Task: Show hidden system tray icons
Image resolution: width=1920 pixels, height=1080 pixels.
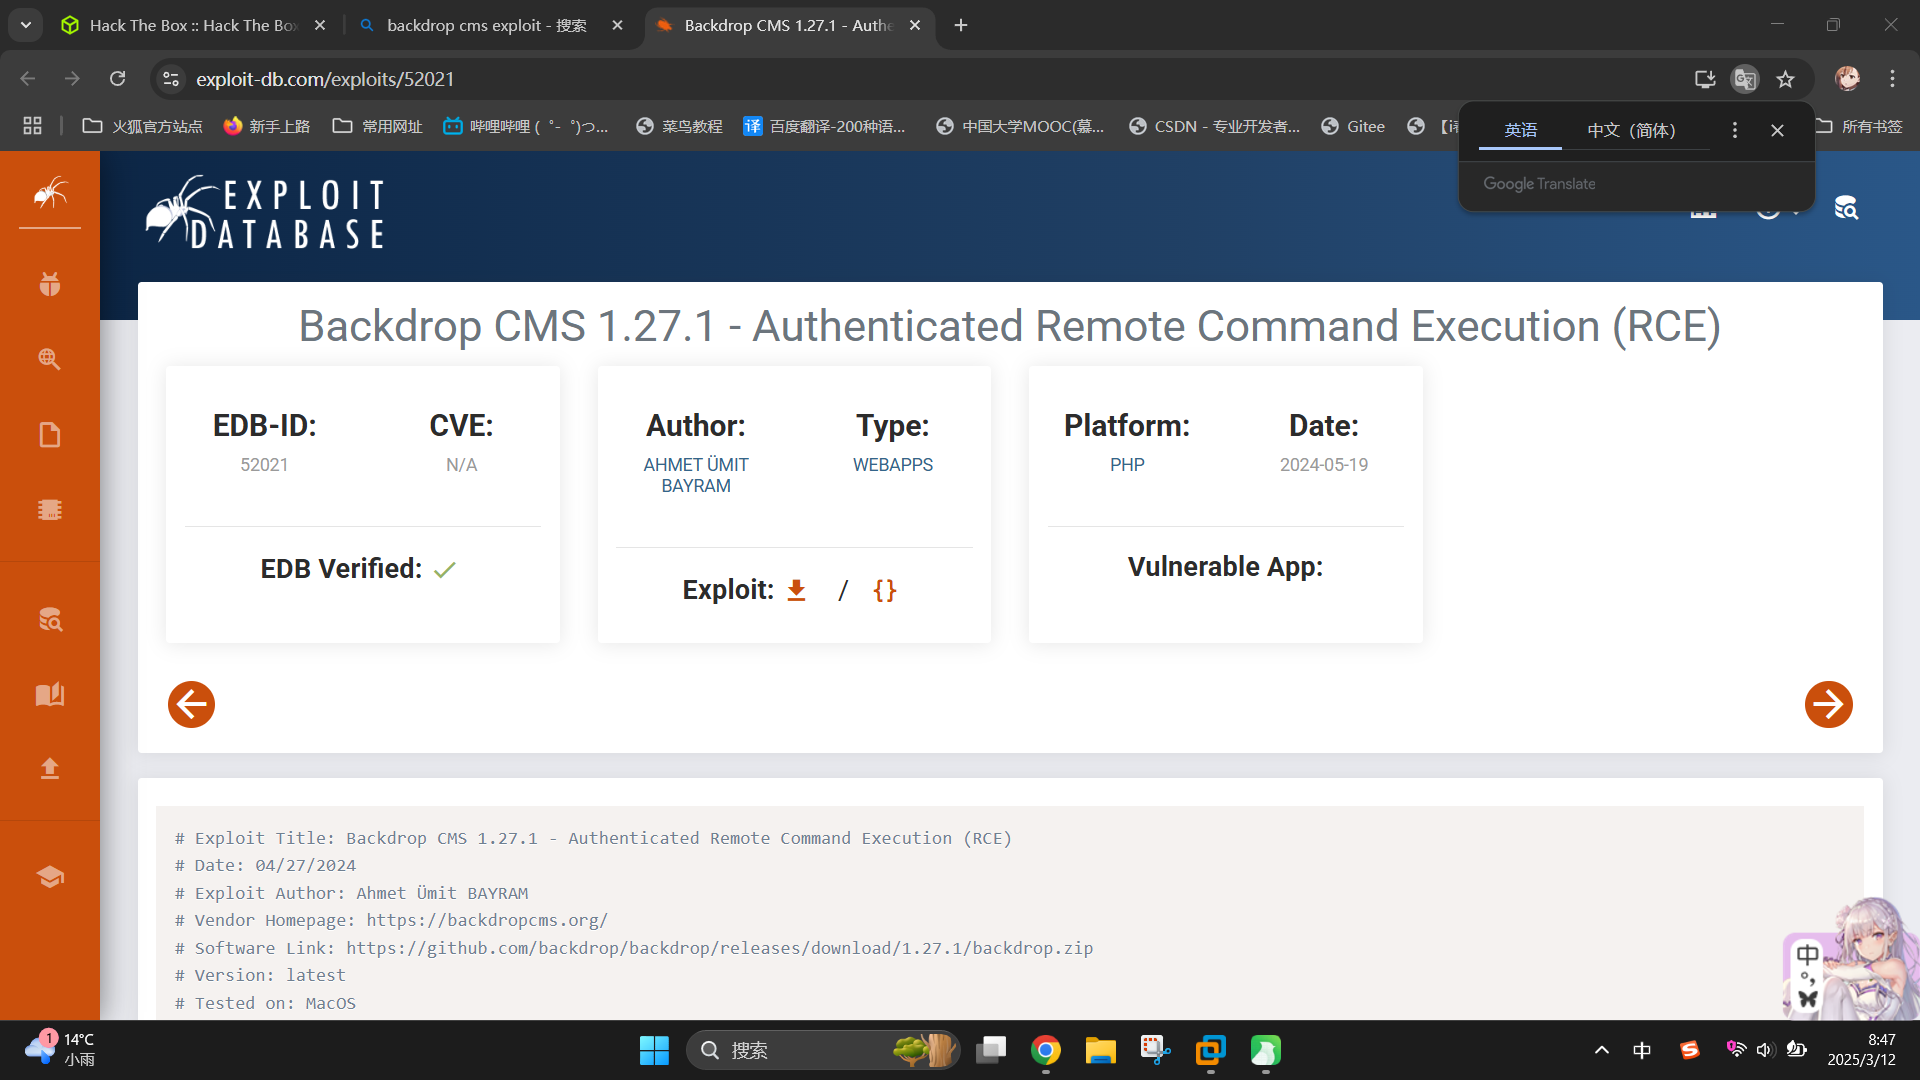Action: pos(1601,1050)
